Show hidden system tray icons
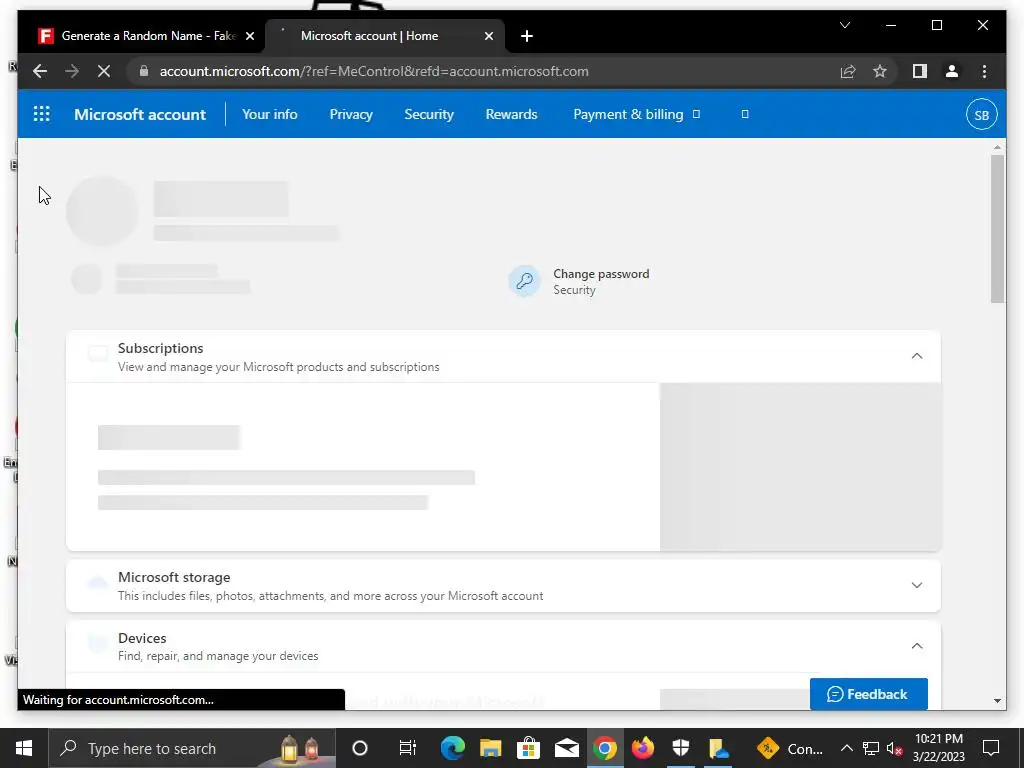The height and width of the screenshot is (768, 1024). point(846,748)
